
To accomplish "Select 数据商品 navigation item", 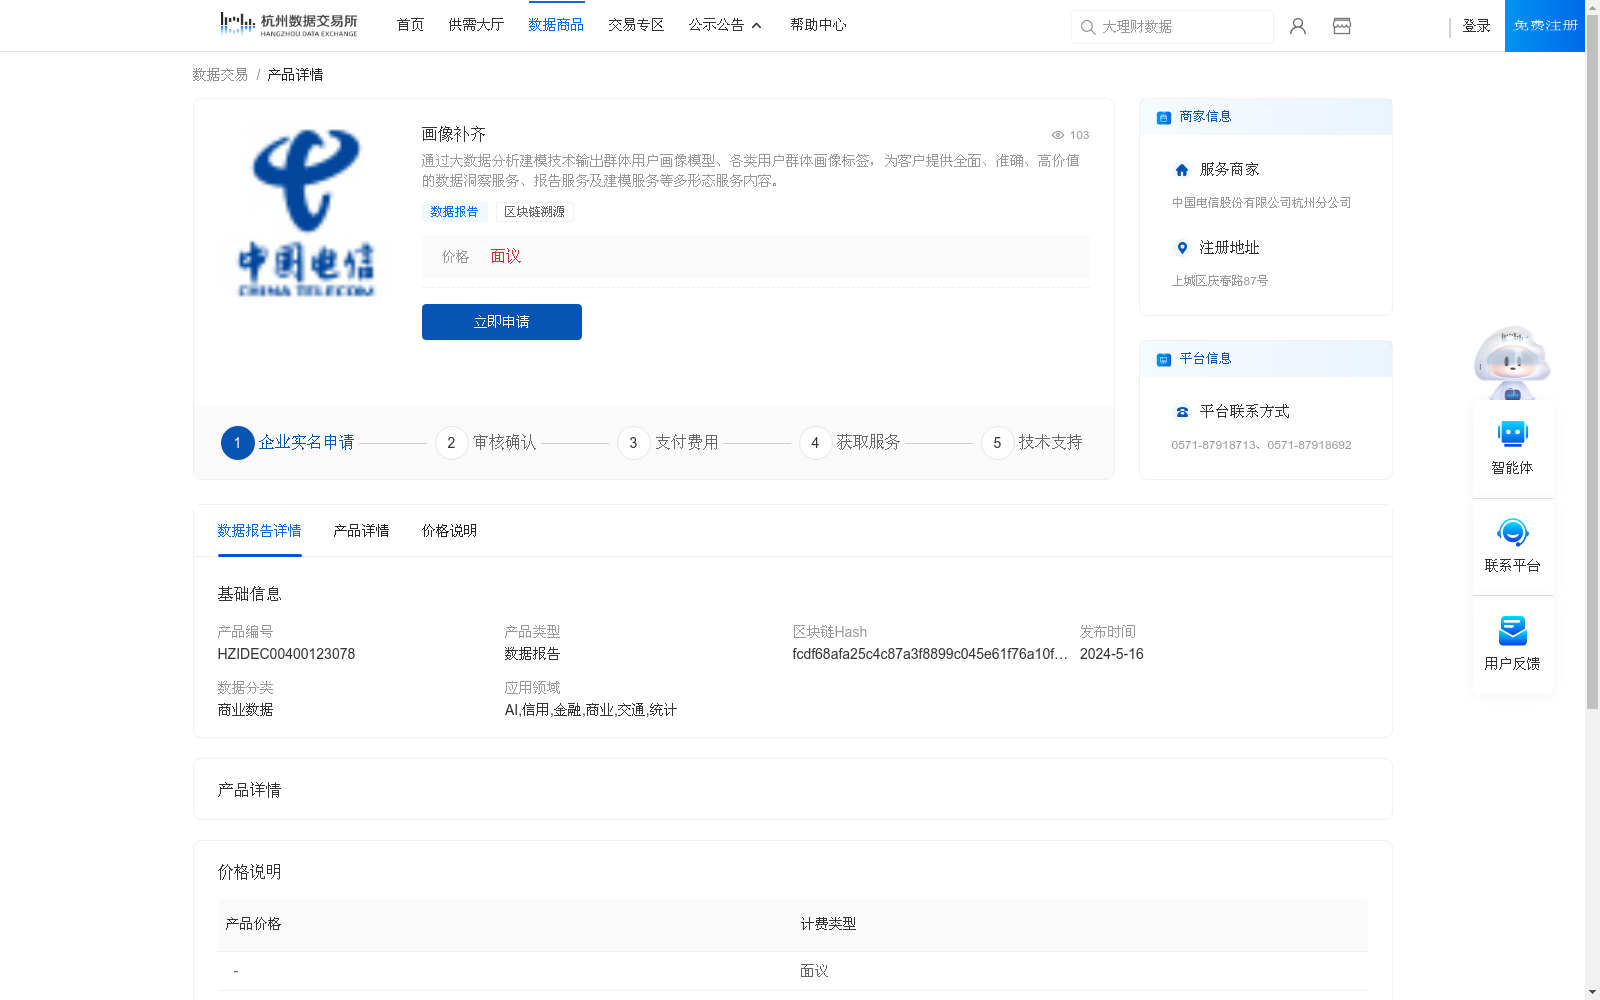I will click(556, 25).
